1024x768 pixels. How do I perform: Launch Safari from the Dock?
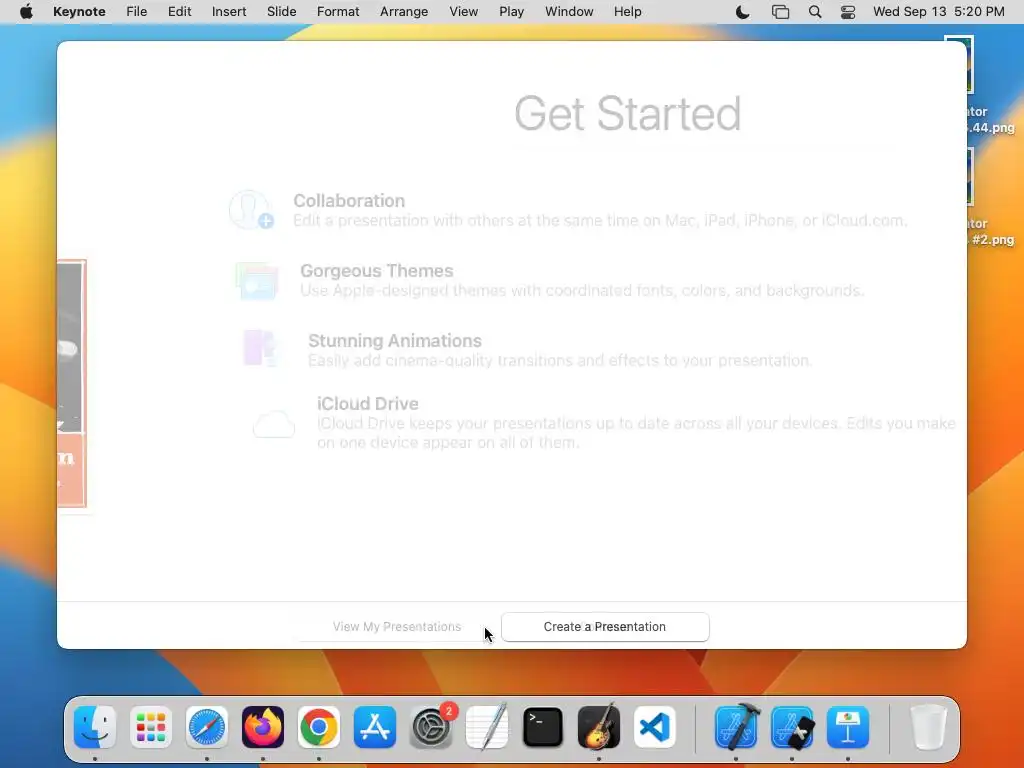tap(207, 727)
